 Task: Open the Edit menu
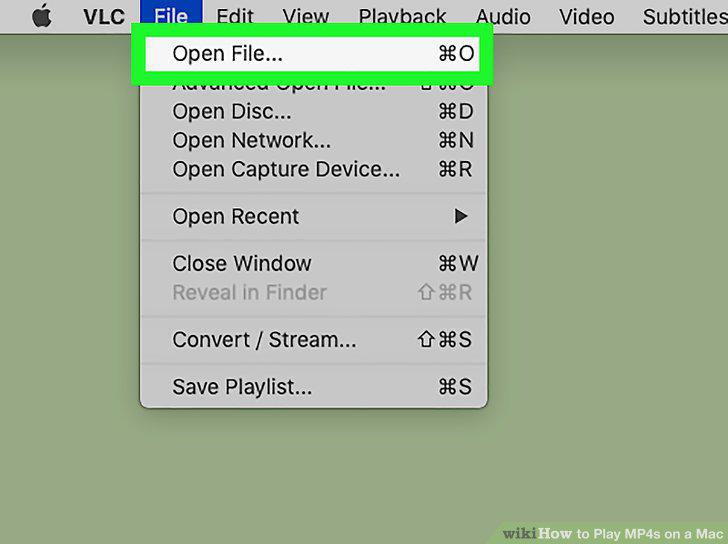pos(234,17)
